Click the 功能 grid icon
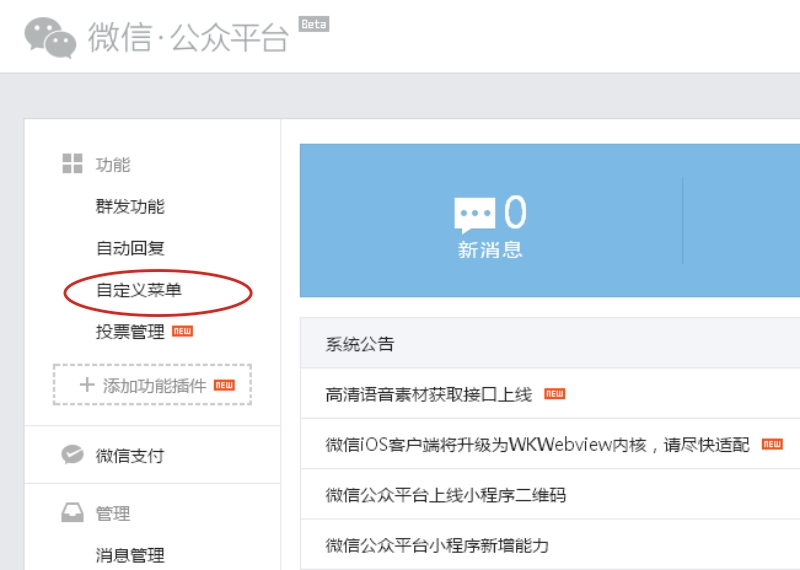The width and height of the screenshot is (800, 570). click(x=72, y=164)
